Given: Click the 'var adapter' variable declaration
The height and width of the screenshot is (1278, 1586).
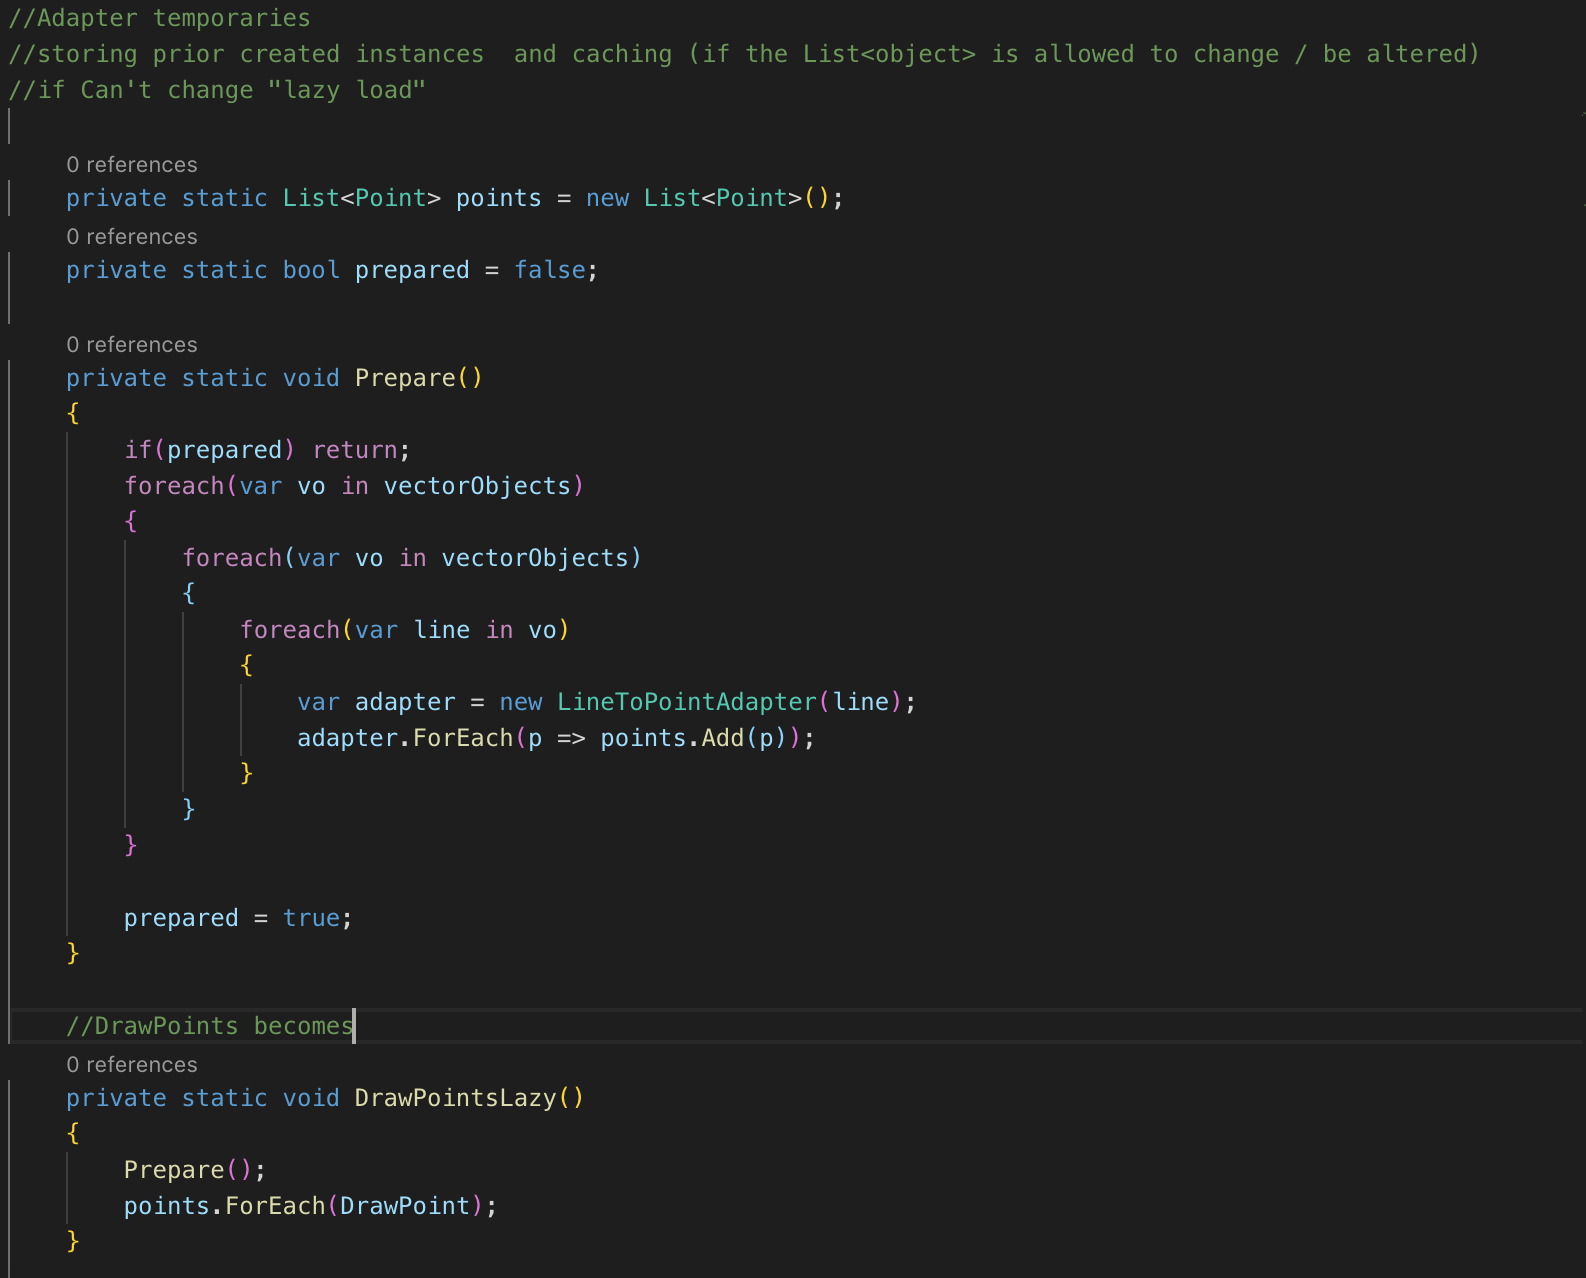Looking at the screenshot, I should pos(376,702).
